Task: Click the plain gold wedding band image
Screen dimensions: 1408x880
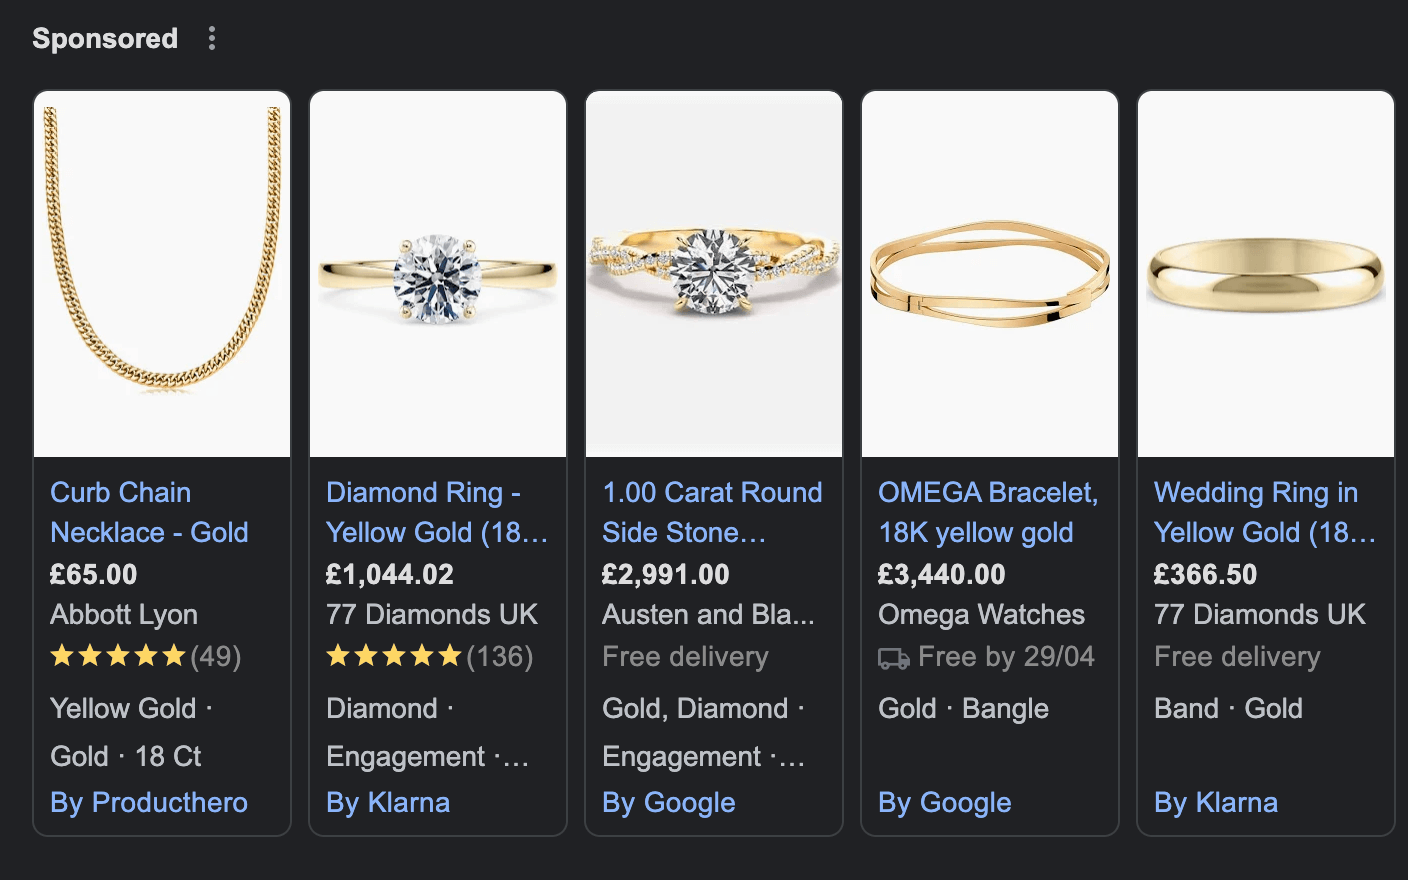Action: tap(1265, 273)
